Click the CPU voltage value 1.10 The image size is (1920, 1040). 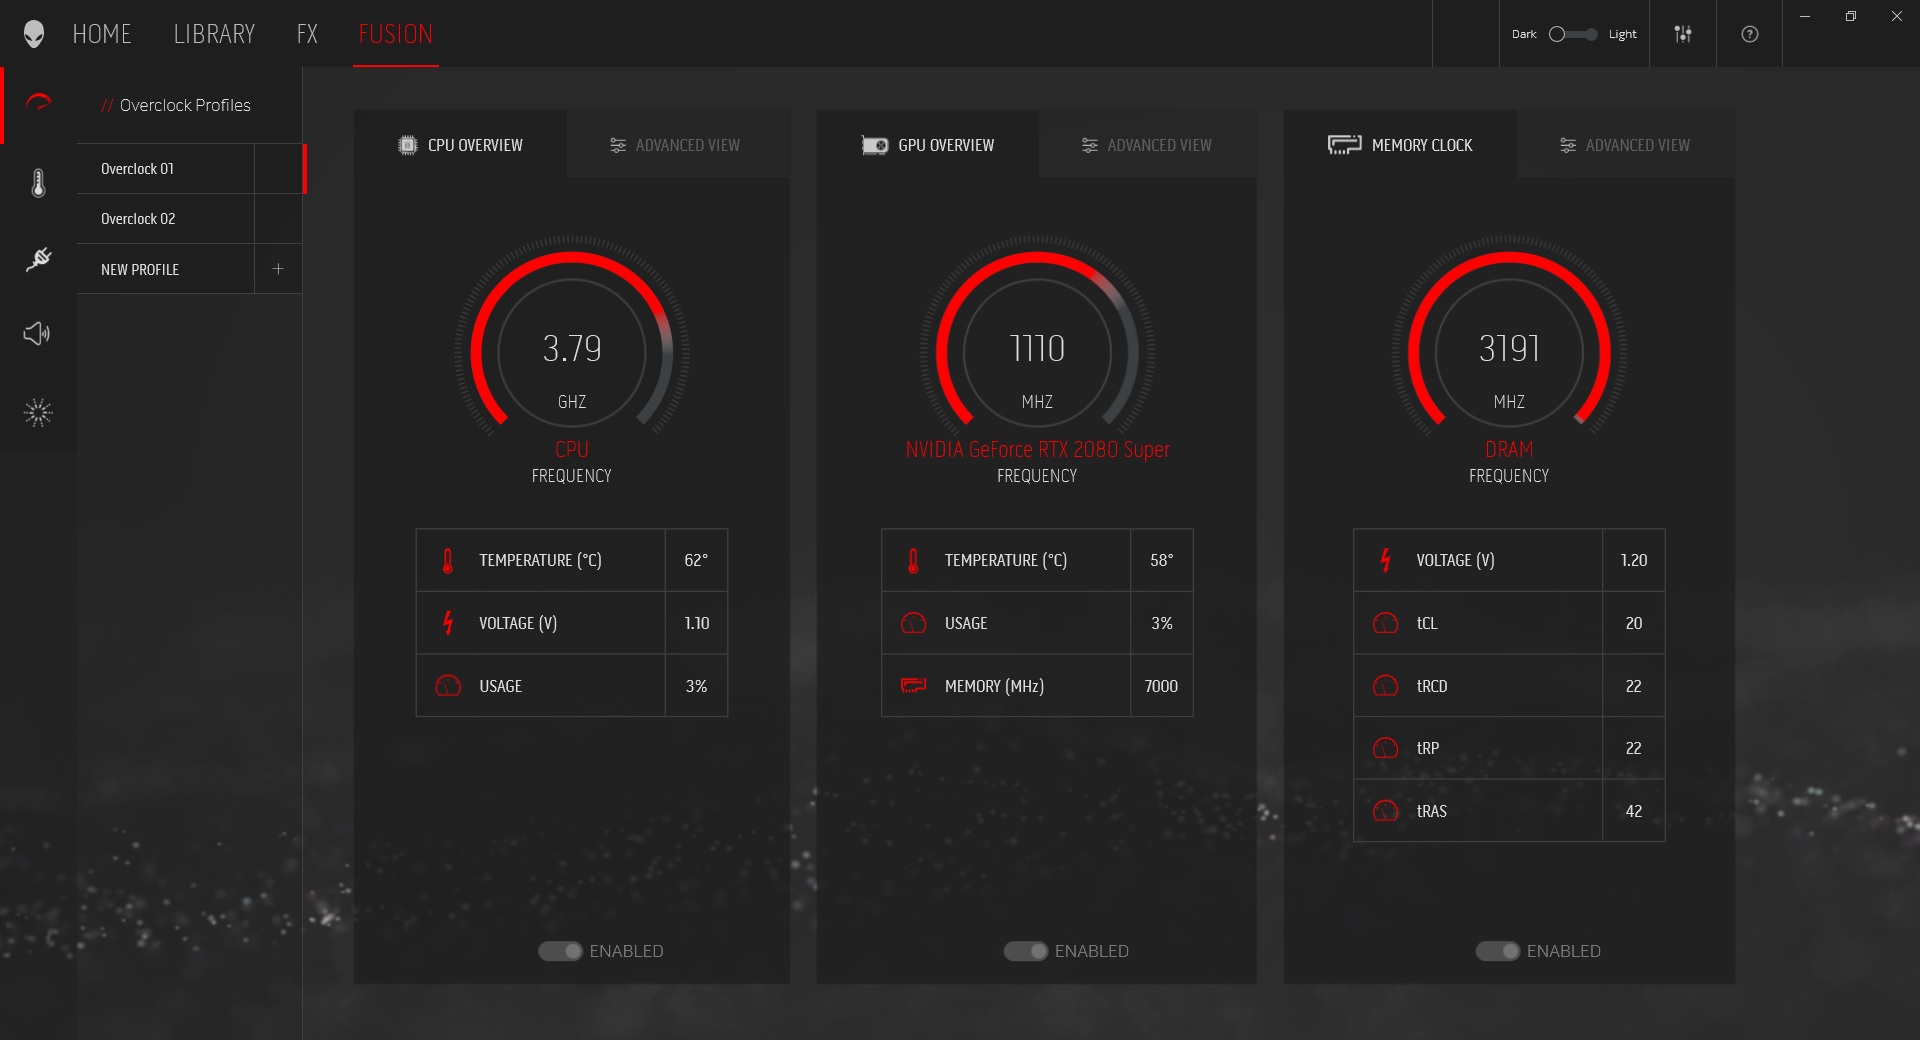(x=696, y=623)
